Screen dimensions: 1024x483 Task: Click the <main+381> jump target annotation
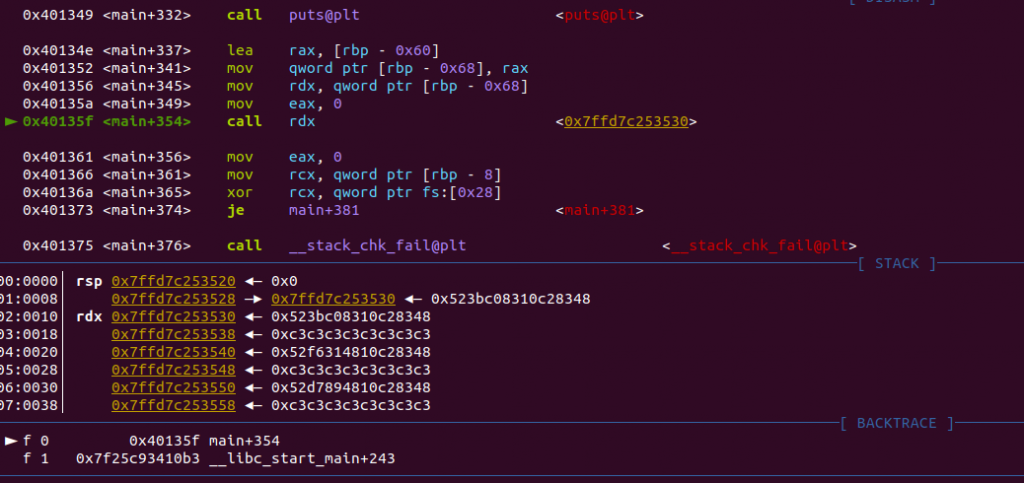click(598, 210)
